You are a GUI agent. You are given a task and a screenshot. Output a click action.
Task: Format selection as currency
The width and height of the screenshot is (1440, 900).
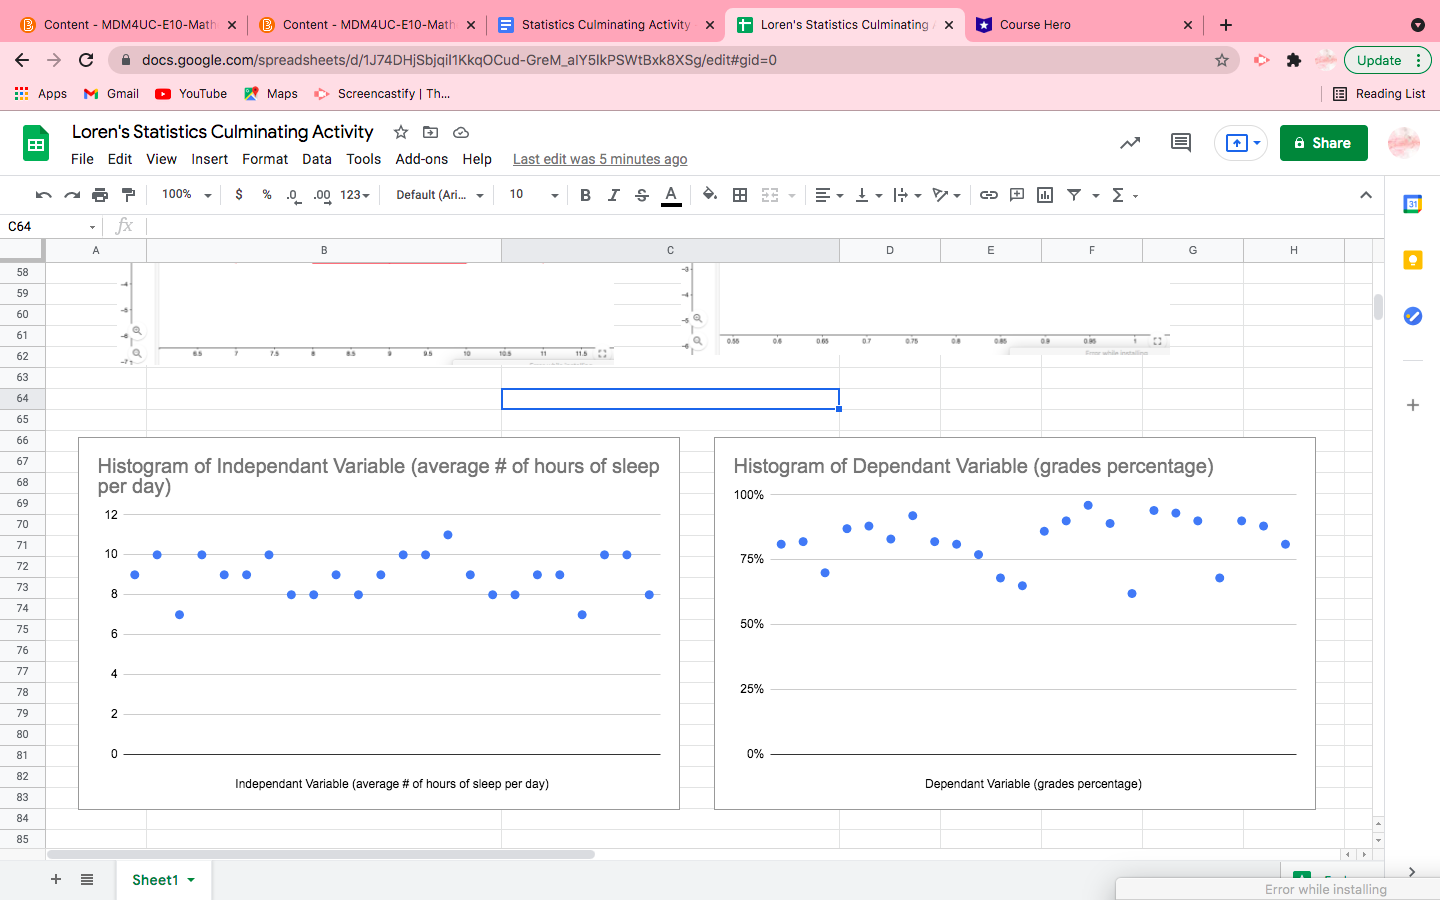[x=238, y=194]
